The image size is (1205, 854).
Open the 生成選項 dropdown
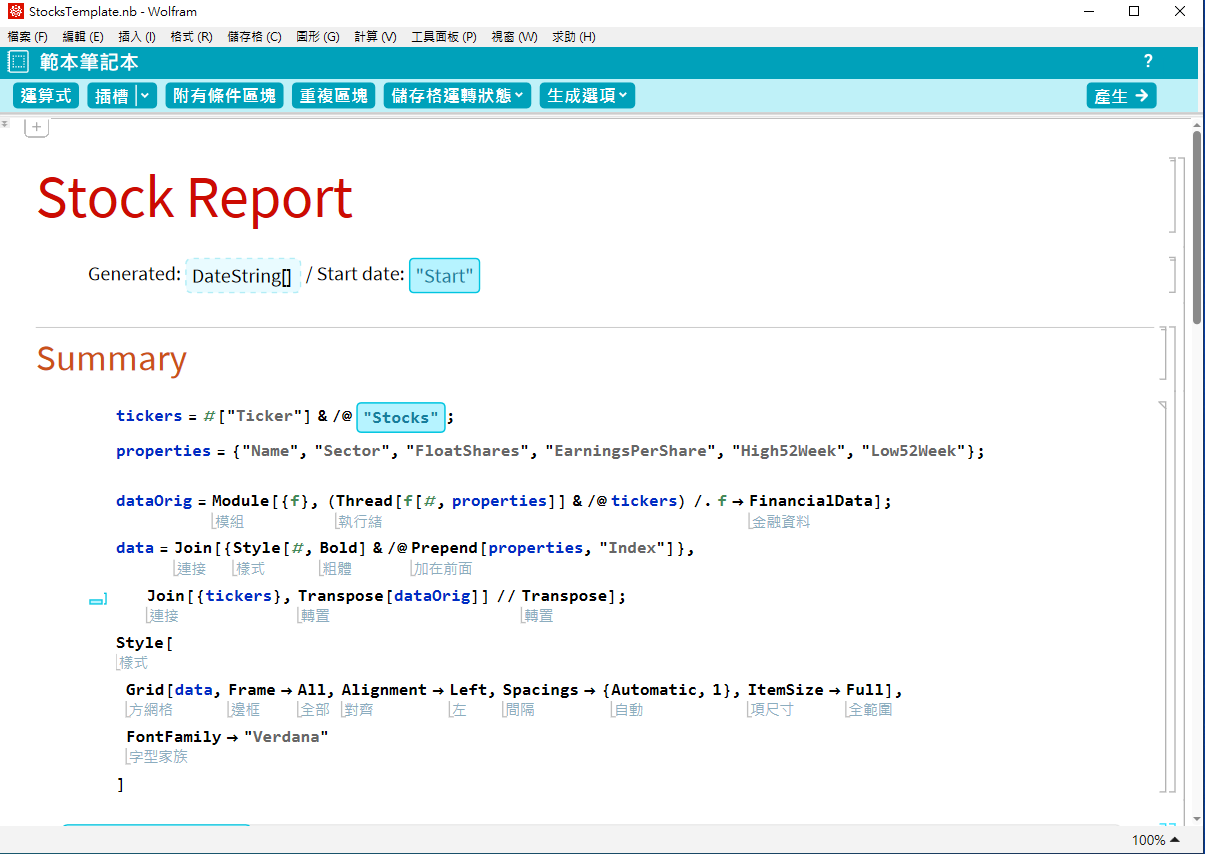click(x=587, y=96)
